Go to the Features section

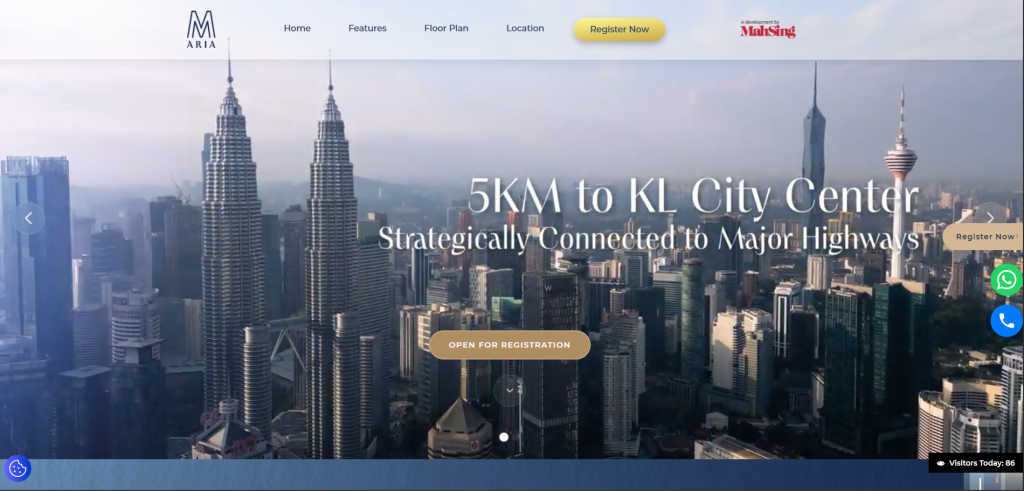[367, 29]
